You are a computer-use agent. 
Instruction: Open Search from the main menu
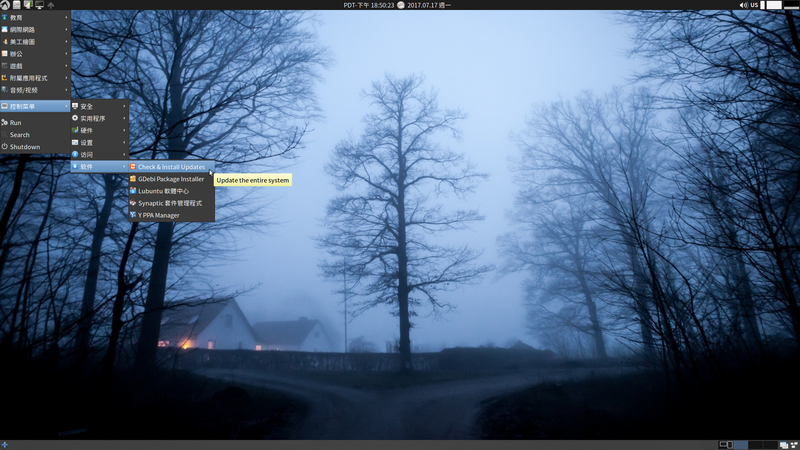coord(19,135)
